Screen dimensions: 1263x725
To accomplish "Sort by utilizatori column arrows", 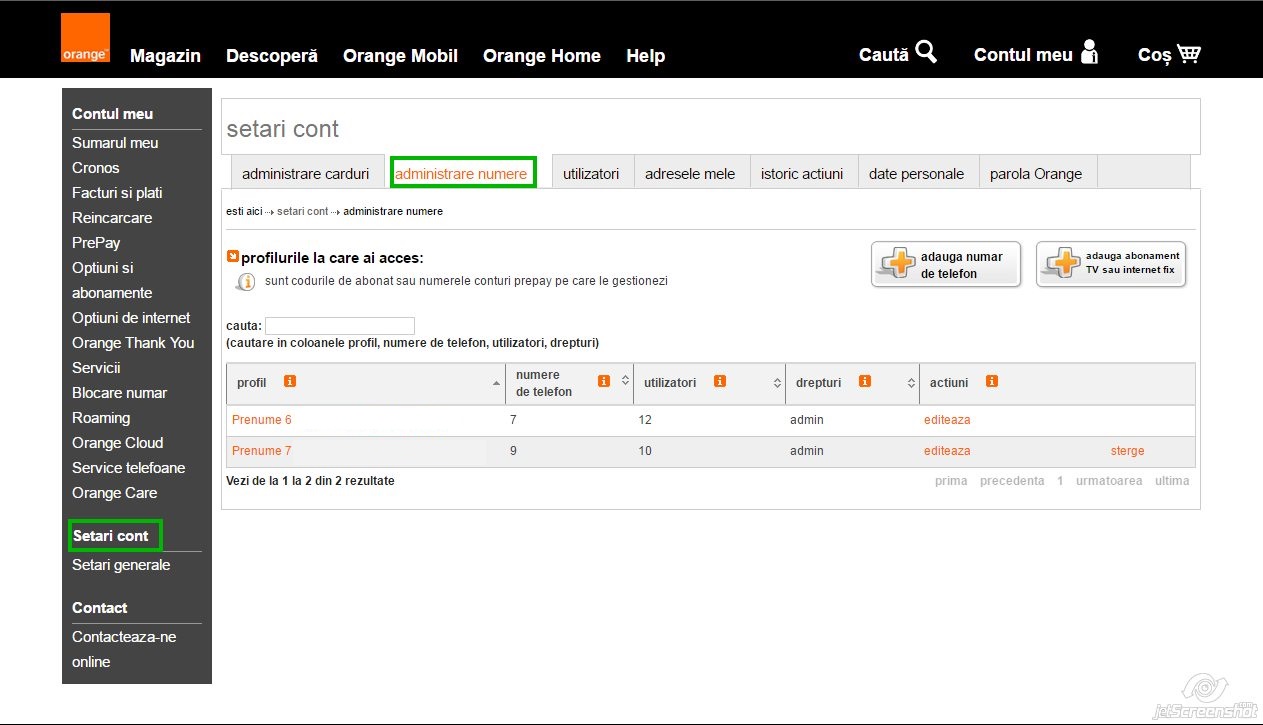I will pos(778,383).
